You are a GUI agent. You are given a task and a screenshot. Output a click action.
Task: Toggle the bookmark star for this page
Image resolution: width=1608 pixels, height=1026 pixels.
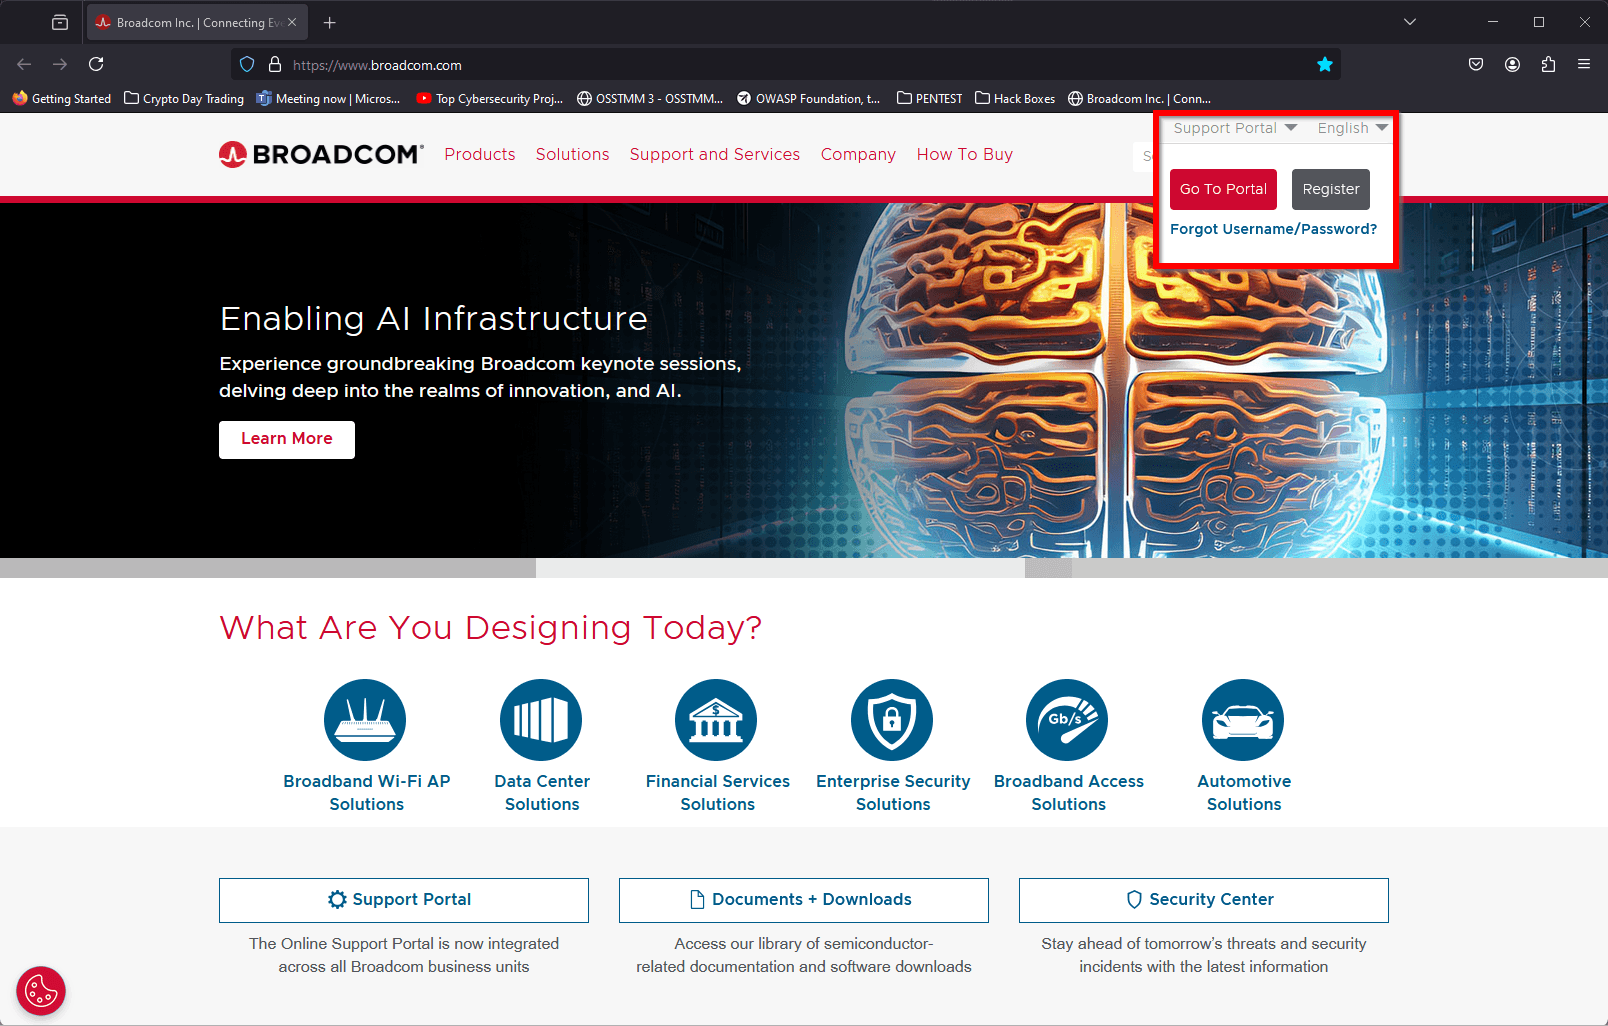click(1325, 65)
